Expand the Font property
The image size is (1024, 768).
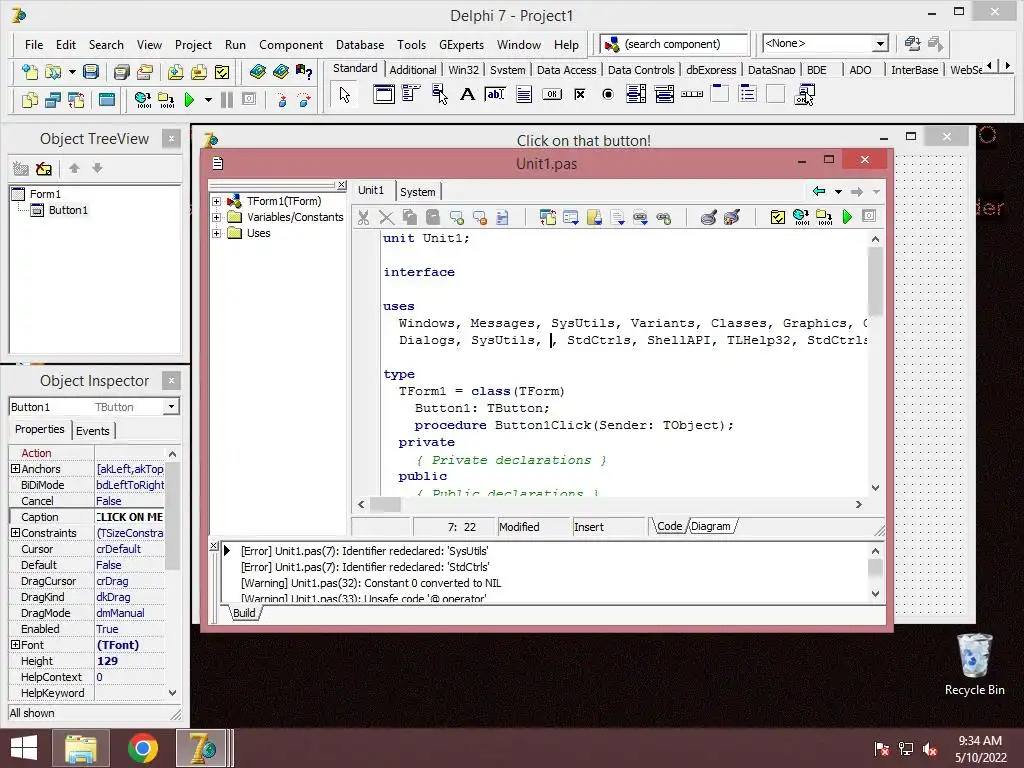click(x=15, y=645)
